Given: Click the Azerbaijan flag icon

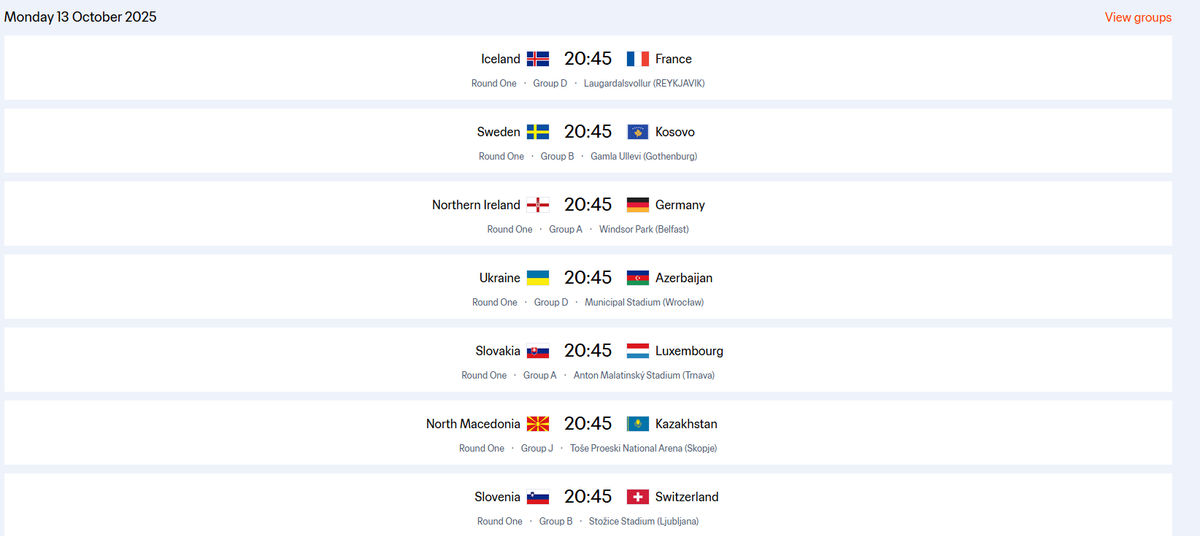Looking at the screenshot, I should tap(638, 278).
